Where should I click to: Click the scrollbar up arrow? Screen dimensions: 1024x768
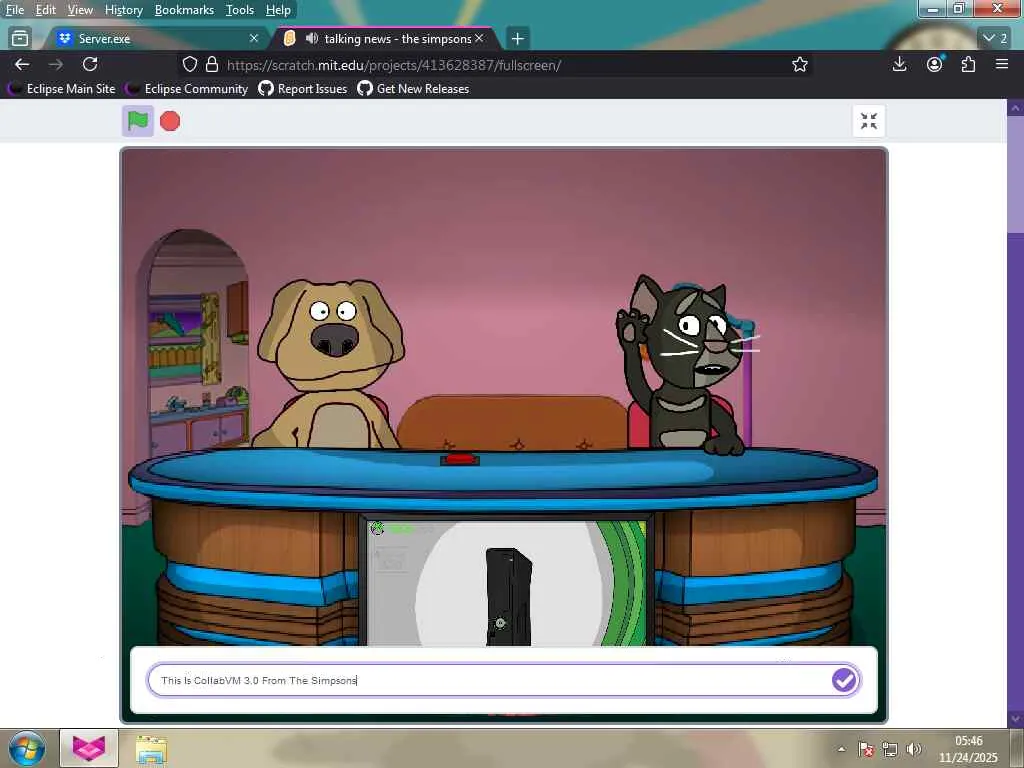[x=1015, y=108]
